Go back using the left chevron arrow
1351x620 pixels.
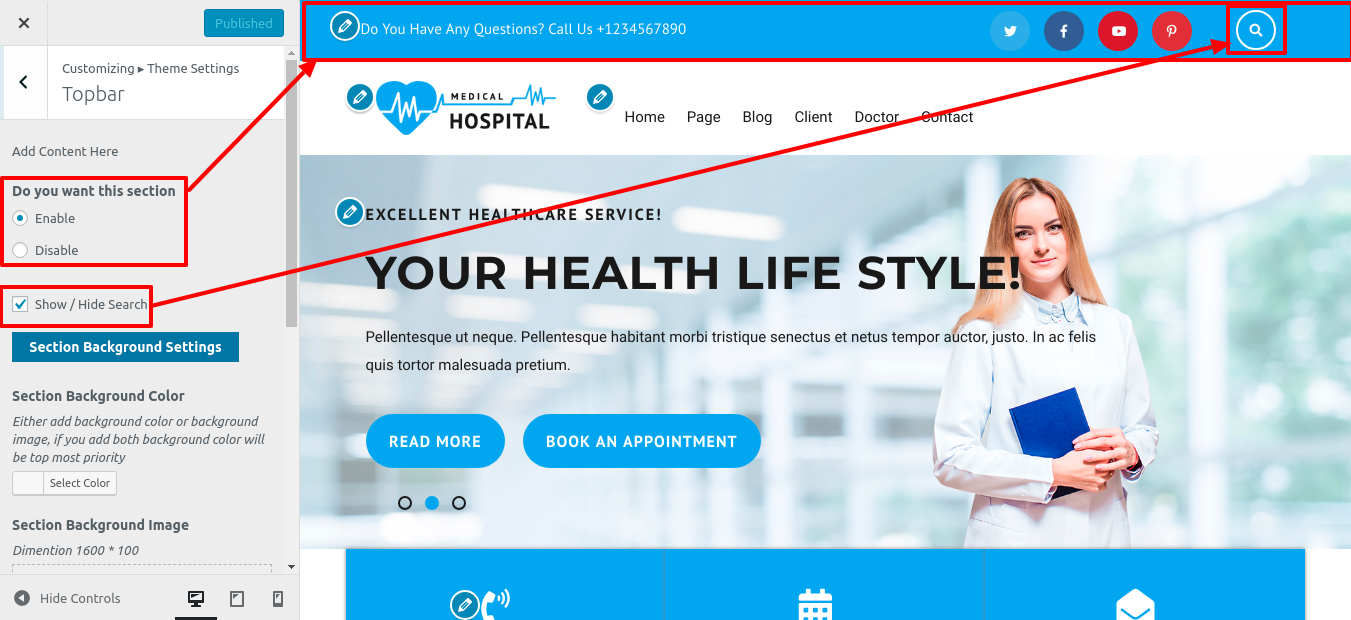click(x=23, y=82)
